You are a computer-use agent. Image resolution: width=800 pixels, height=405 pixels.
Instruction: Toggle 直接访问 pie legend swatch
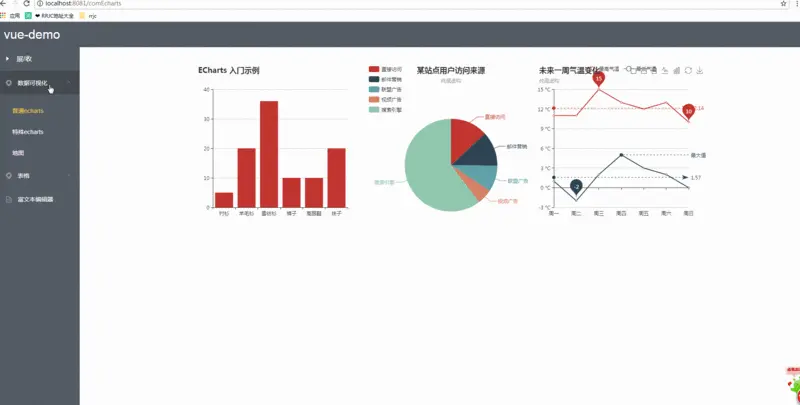point(374,69)
